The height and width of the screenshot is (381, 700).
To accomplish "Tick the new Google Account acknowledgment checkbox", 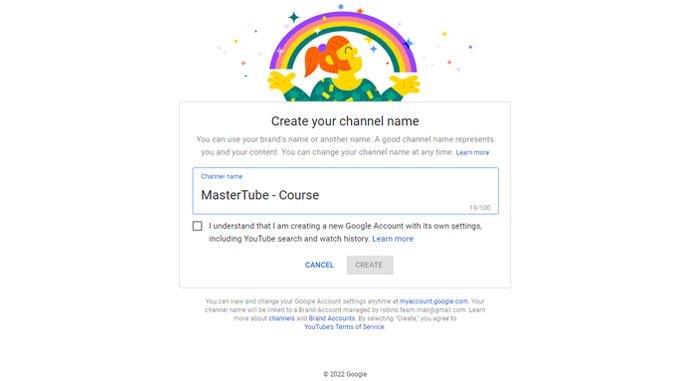I will pyautogui.click(x=197, y=226).
